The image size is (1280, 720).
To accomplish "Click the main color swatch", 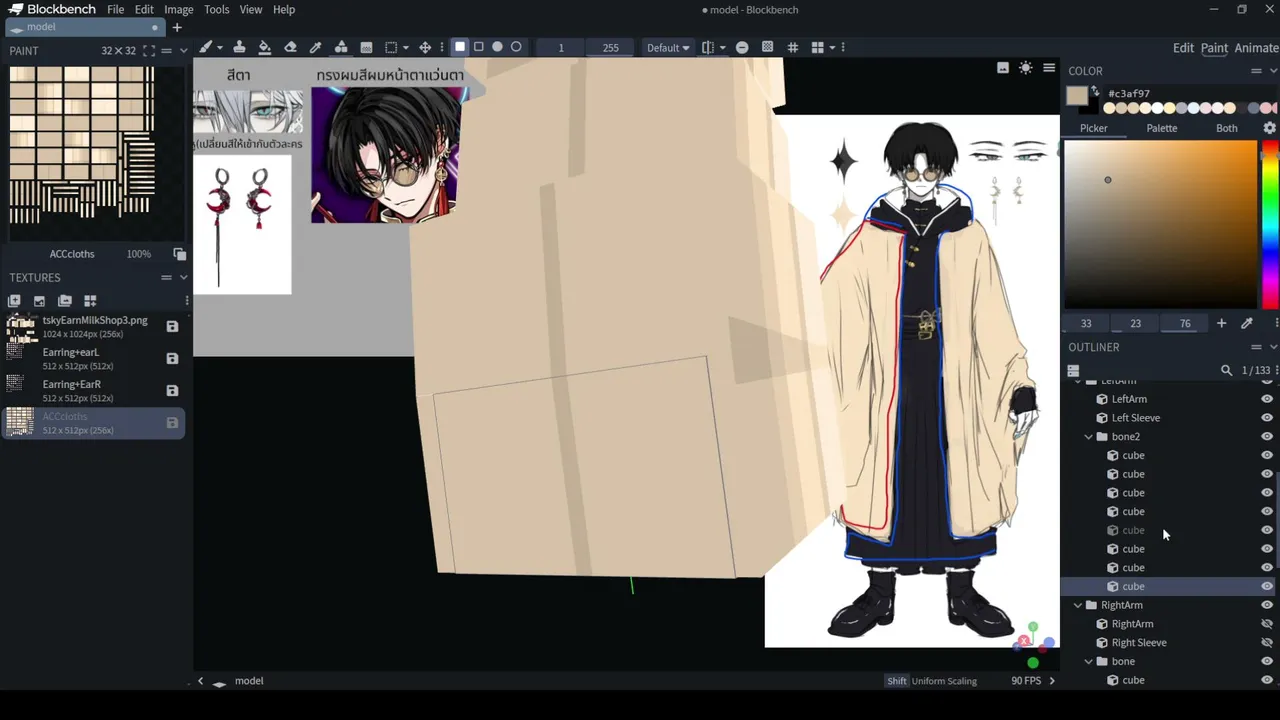I will click(1076, 96).
